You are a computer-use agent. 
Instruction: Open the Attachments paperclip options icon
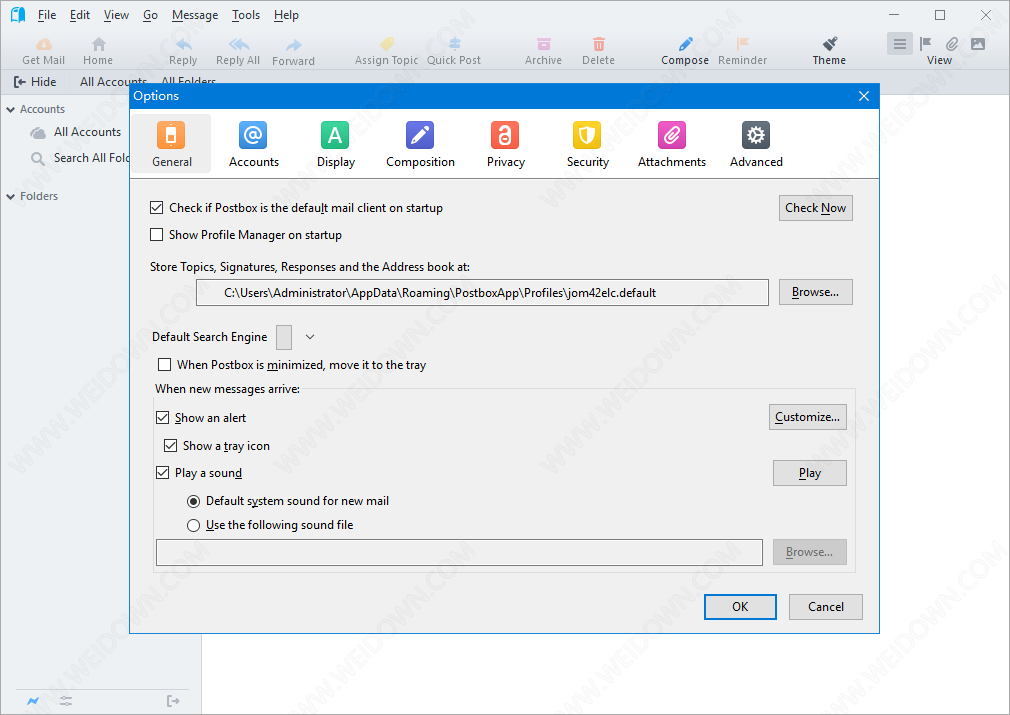point(671,135)
